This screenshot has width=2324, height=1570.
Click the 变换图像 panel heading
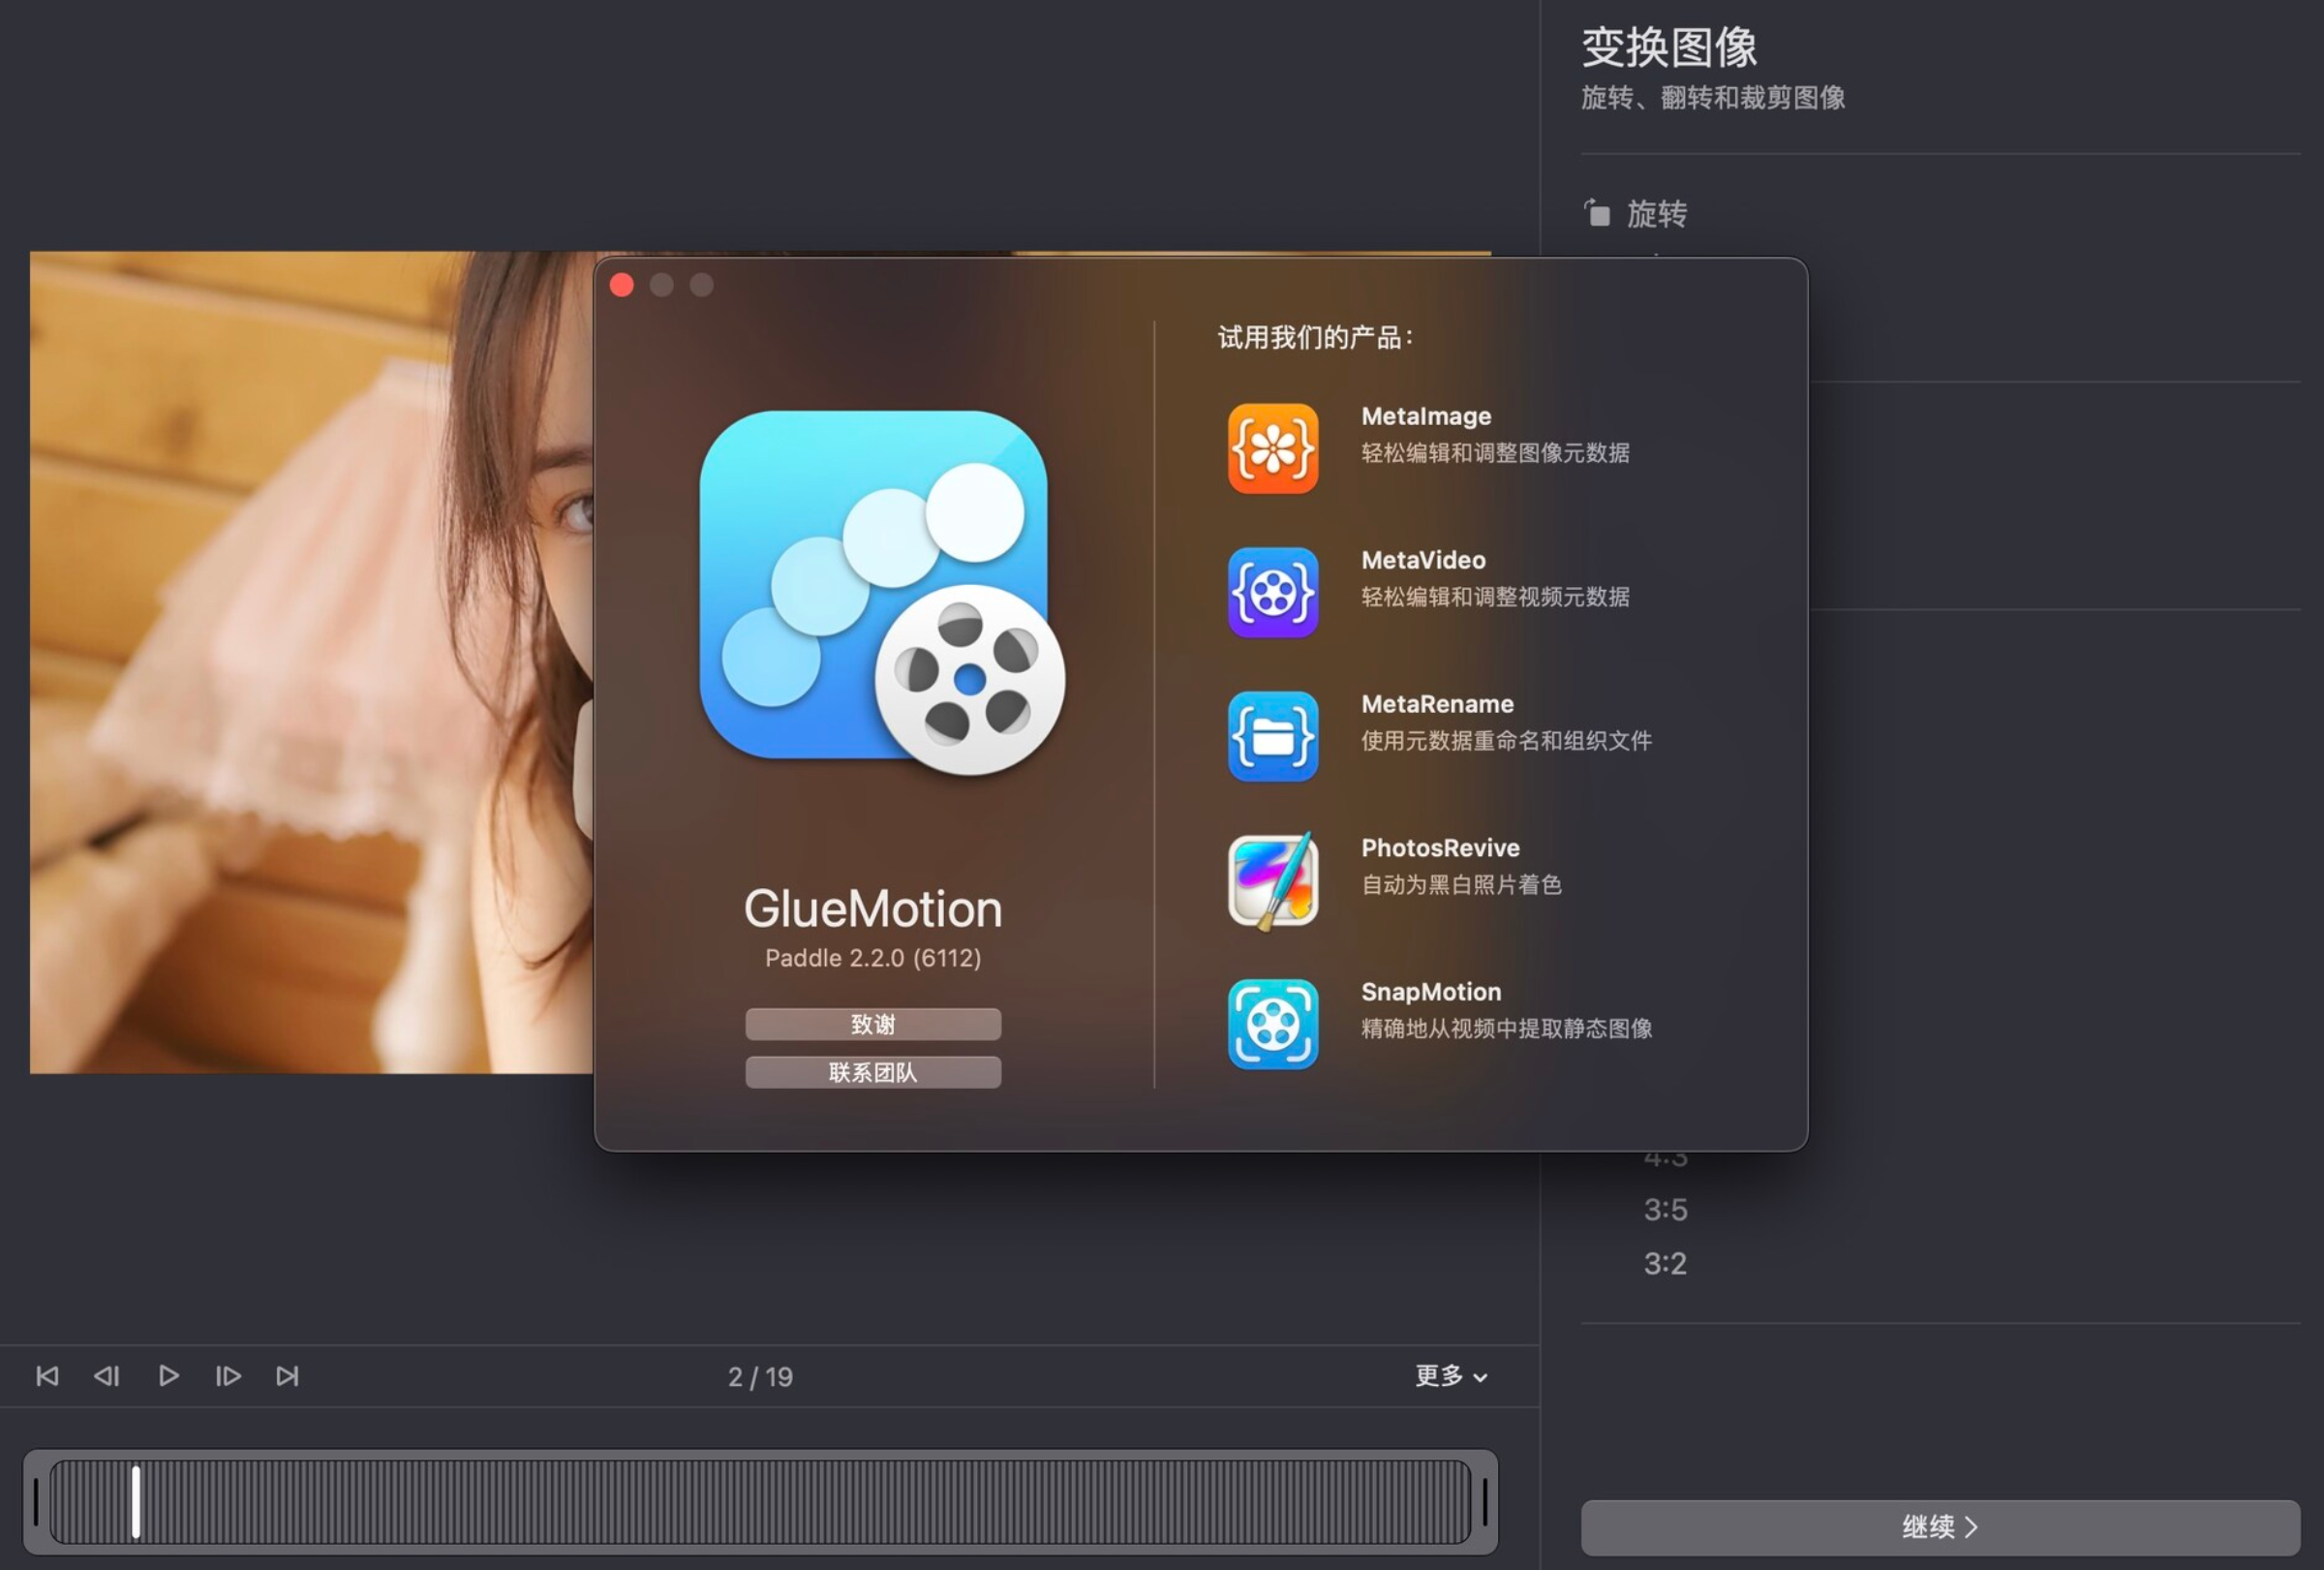(1669, 47)
